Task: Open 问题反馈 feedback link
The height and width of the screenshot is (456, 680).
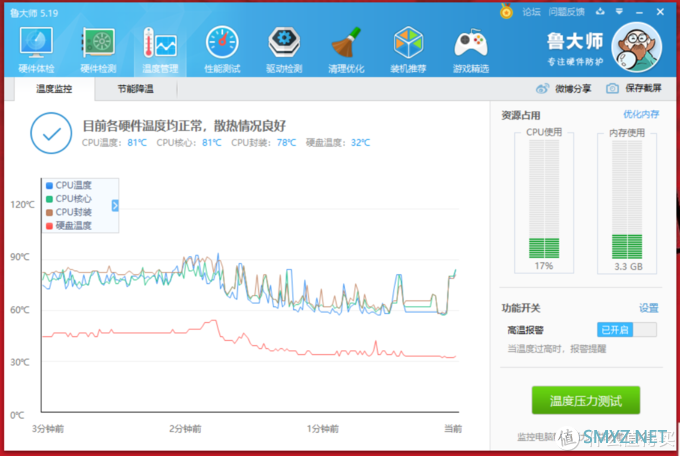Action: (566, 12)
